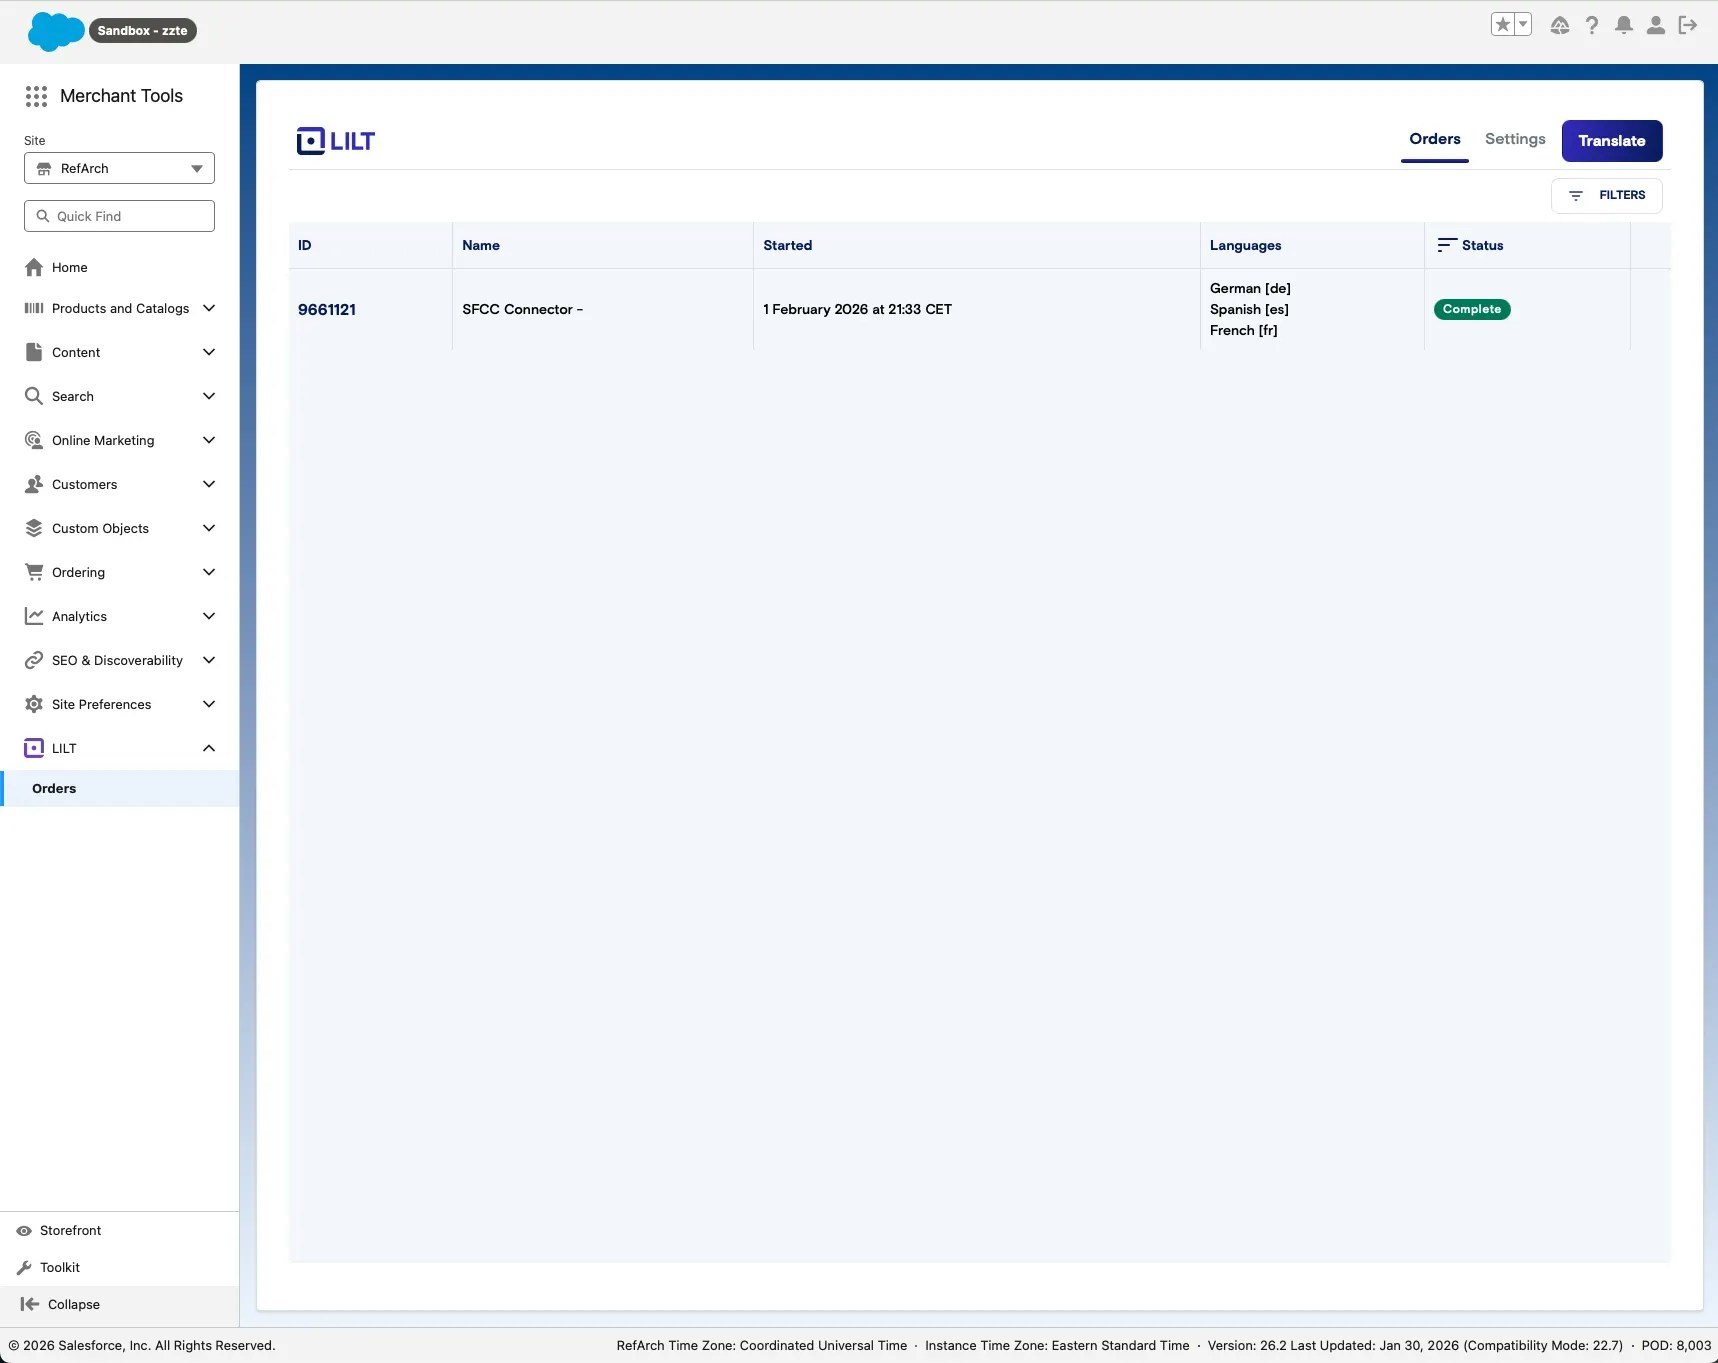Click the Analytics chart icon
The width and height of the screenshot is (1718, 1363).
coord(34,616)
